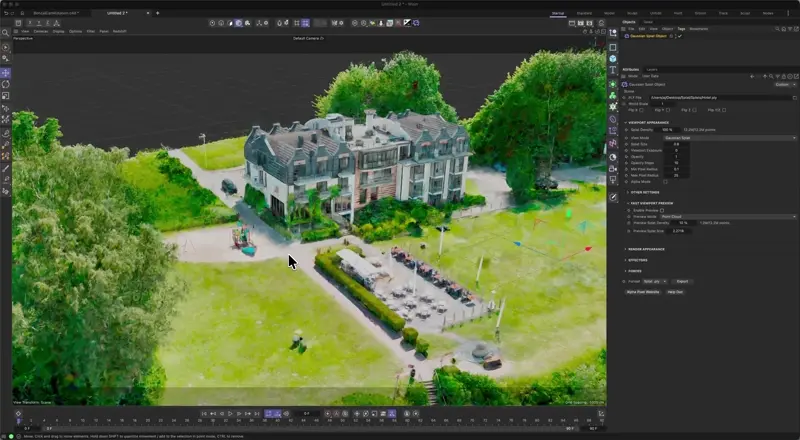Enable the Flip Y checkbox

(668, 110)
